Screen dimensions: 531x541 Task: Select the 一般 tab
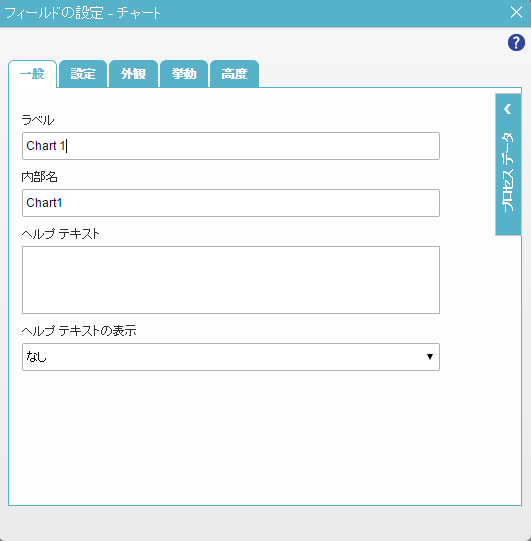coord(32,74)
